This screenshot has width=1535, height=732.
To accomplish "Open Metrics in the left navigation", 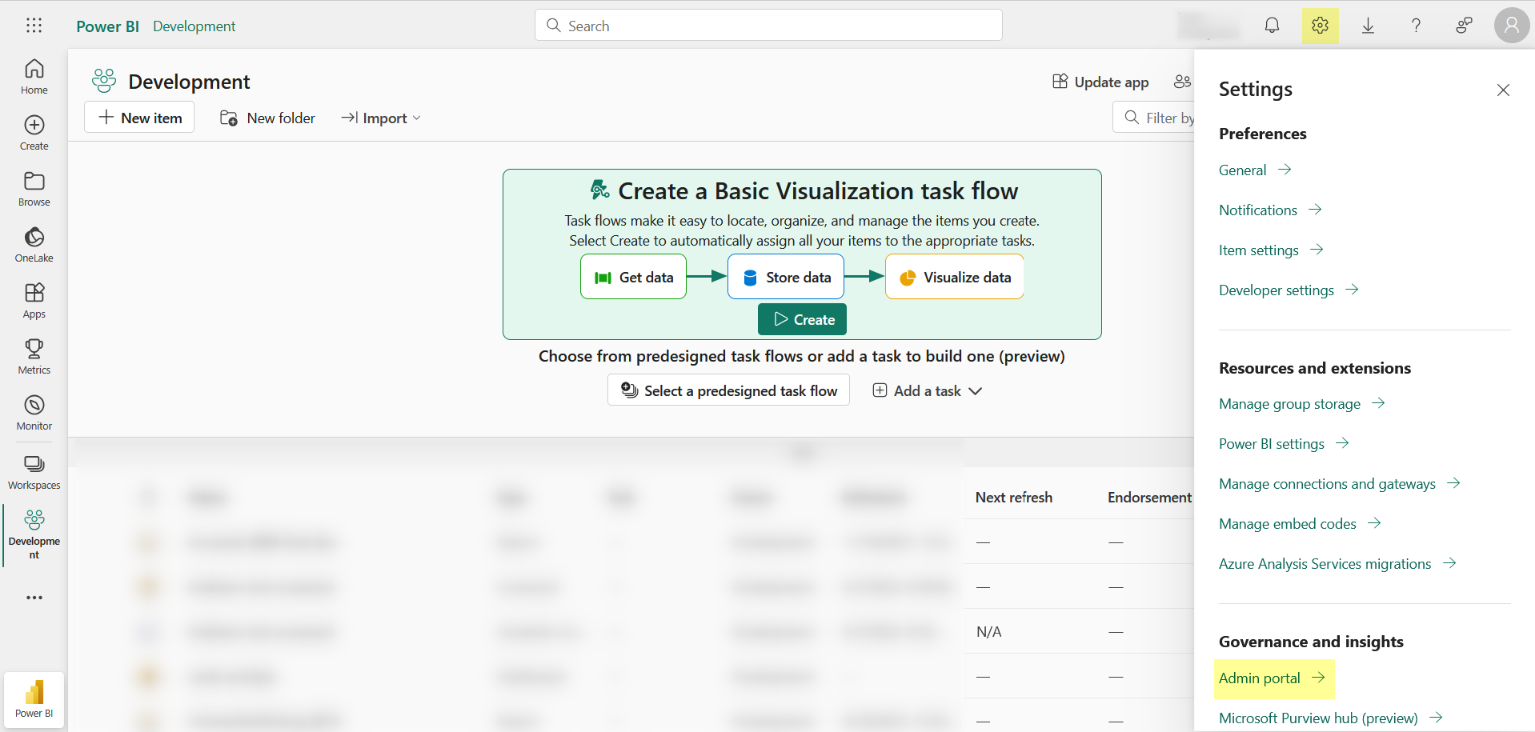I will point(34,356).
